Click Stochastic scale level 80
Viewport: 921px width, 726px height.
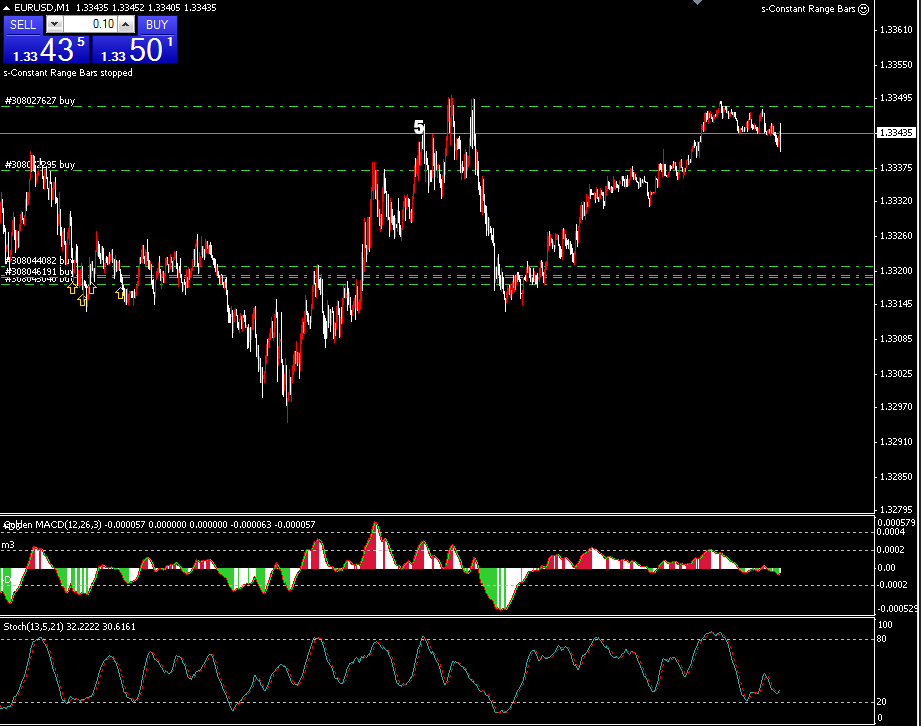pyautogui.click(x=882, y=639)
